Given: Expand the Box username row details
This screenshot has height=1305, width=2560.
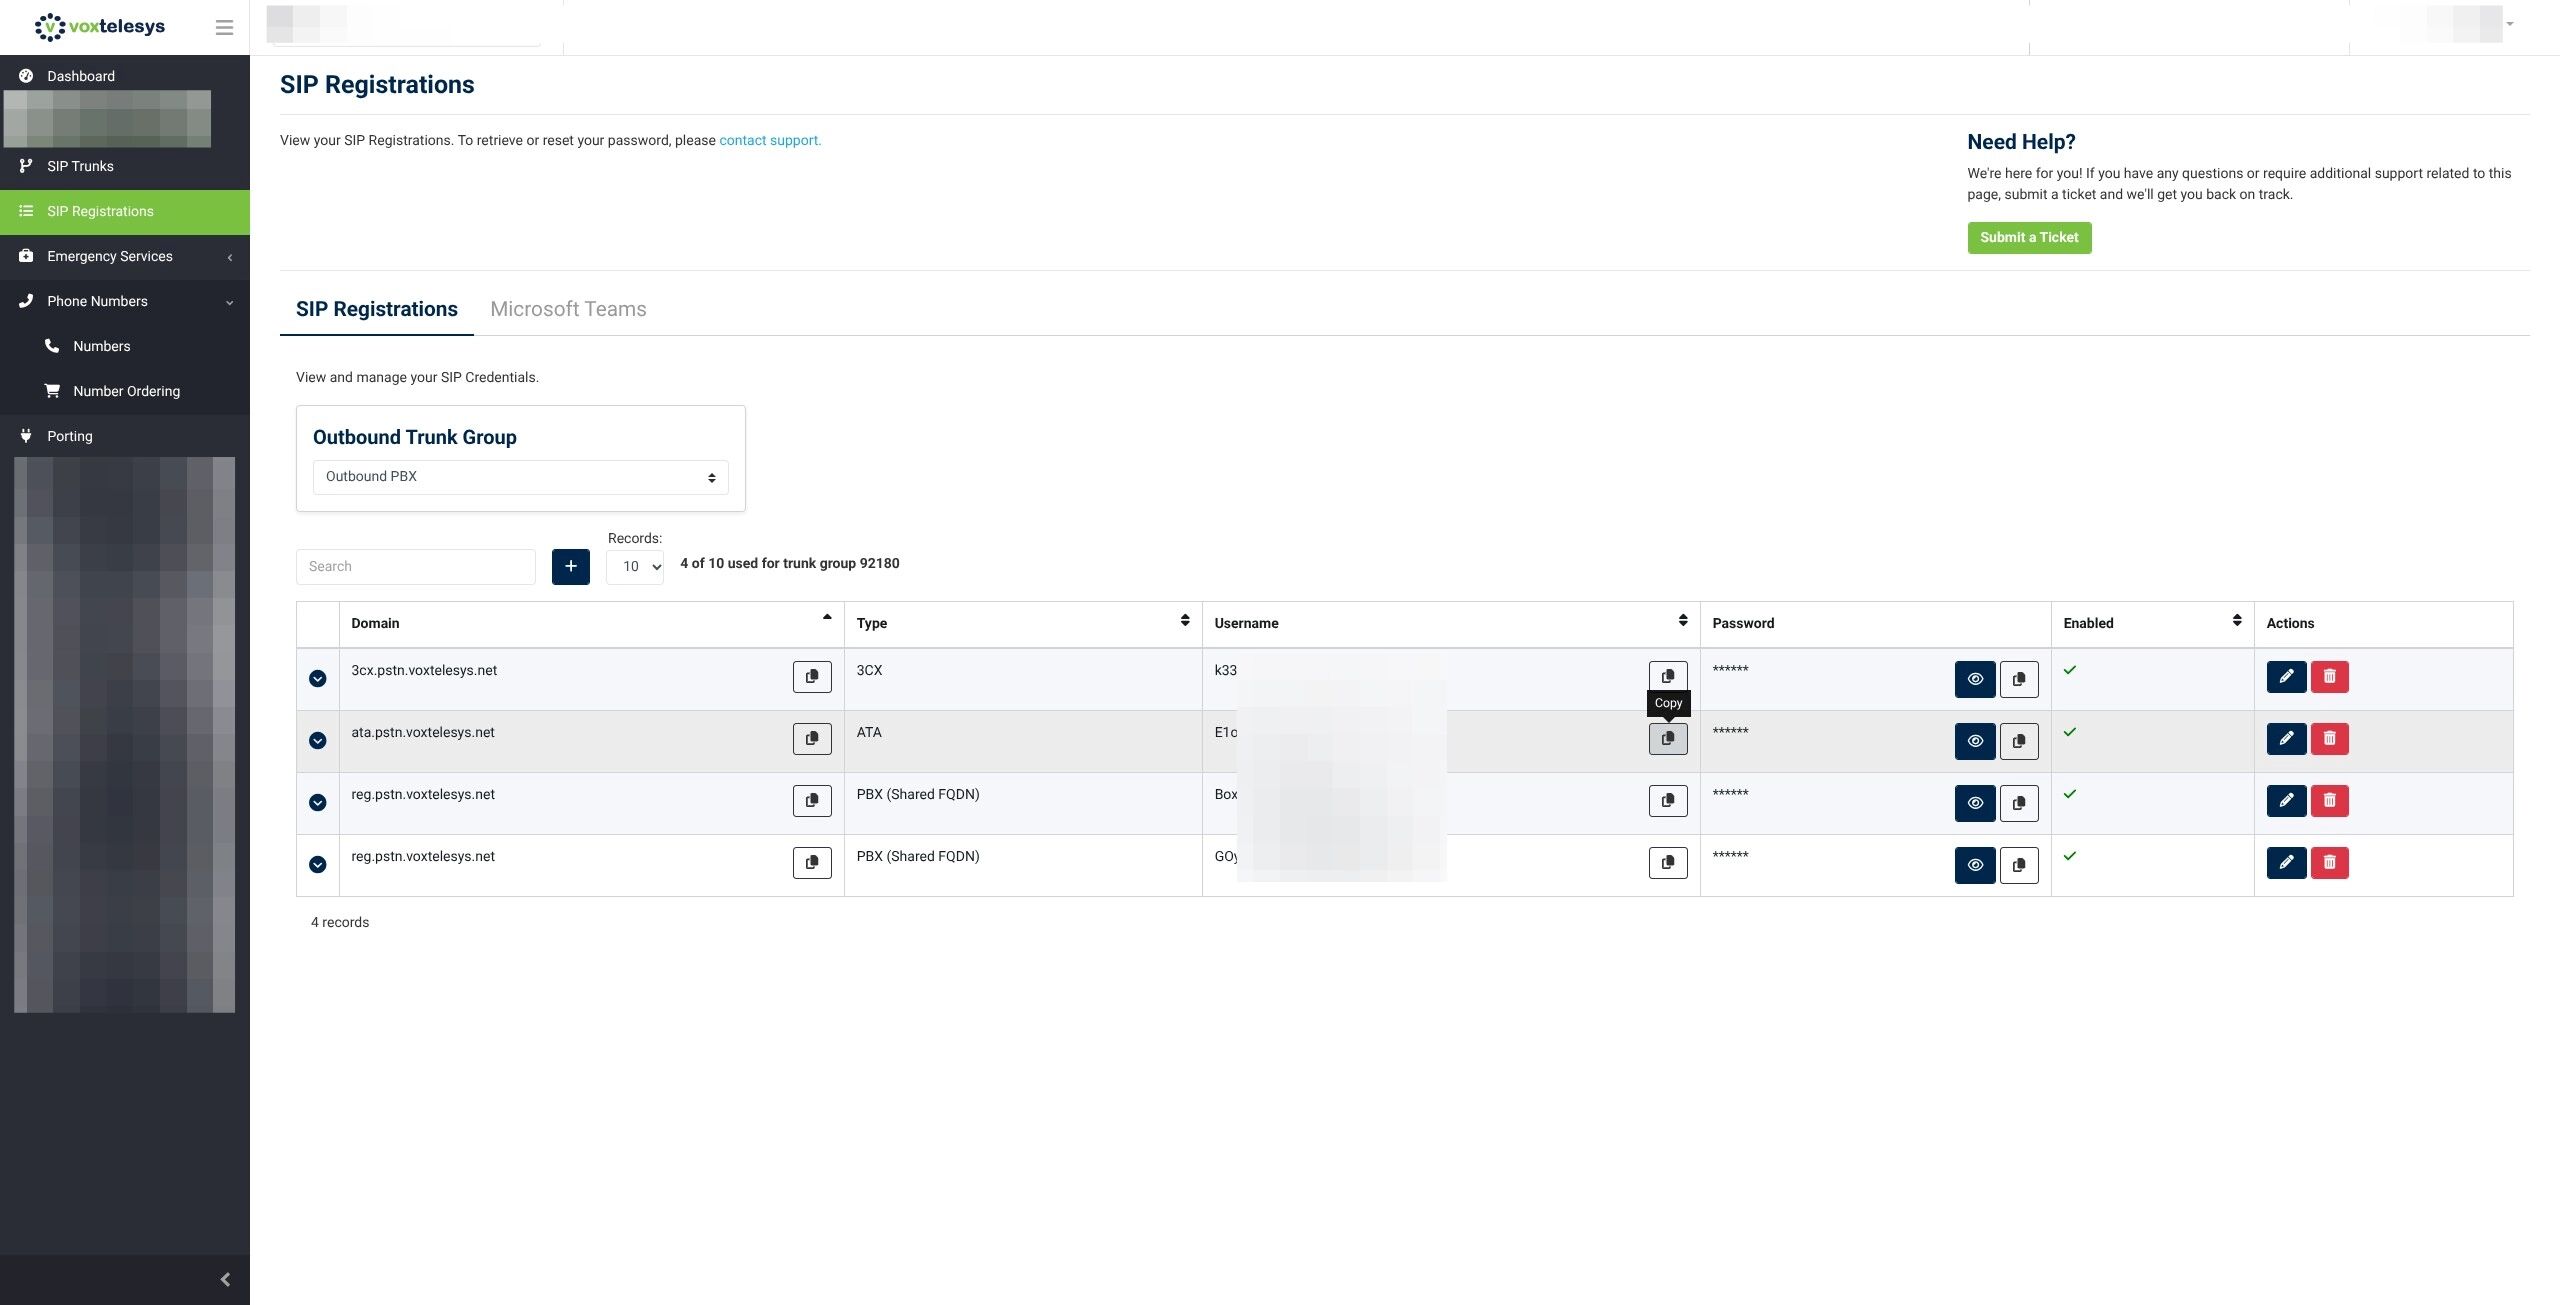Looking at the screenshot, I should pyautogui.click(x=318, y=802).
